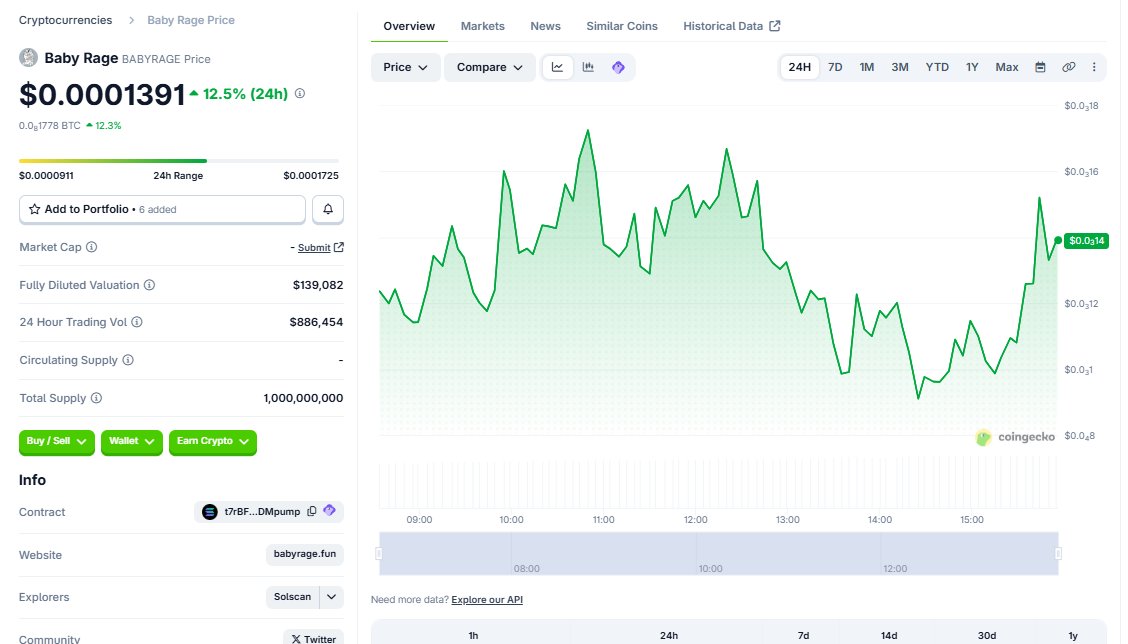Click the Baby Rage Price breadcrumb text
This screenshot has width=1128, height=644.
click(x=191, y=20)
